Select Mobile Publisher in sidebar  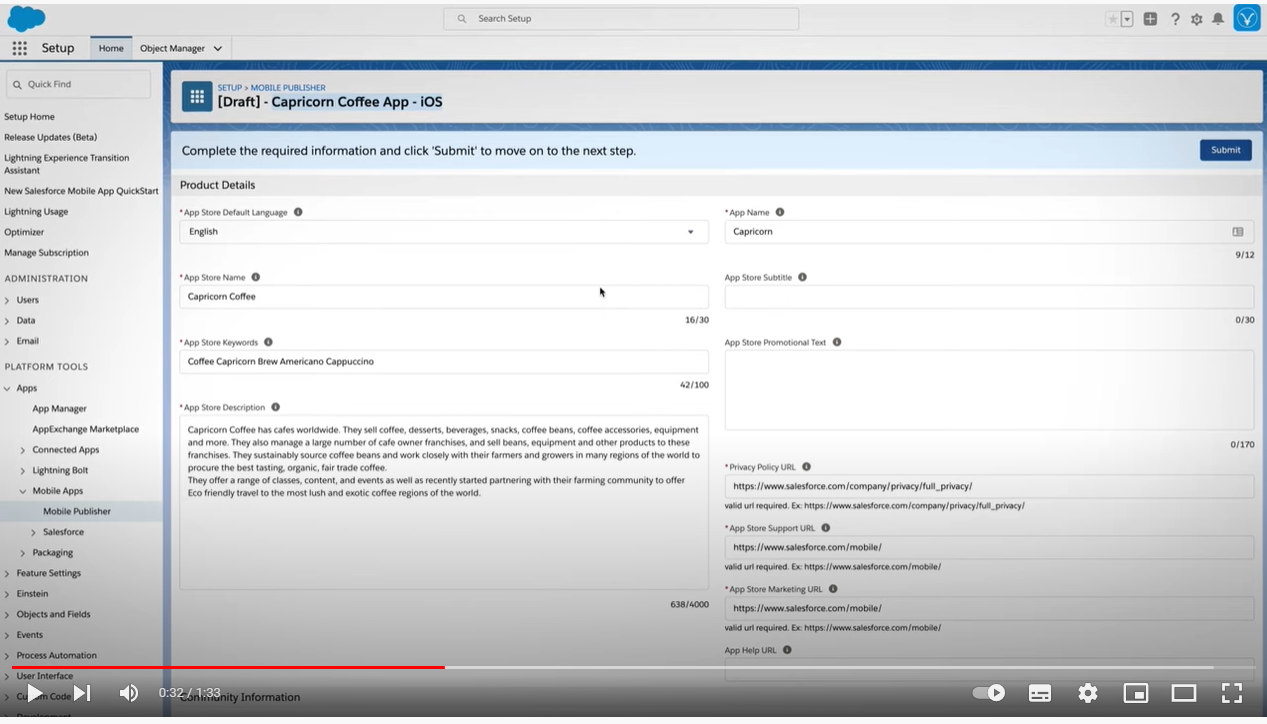(x=77, y=512)
